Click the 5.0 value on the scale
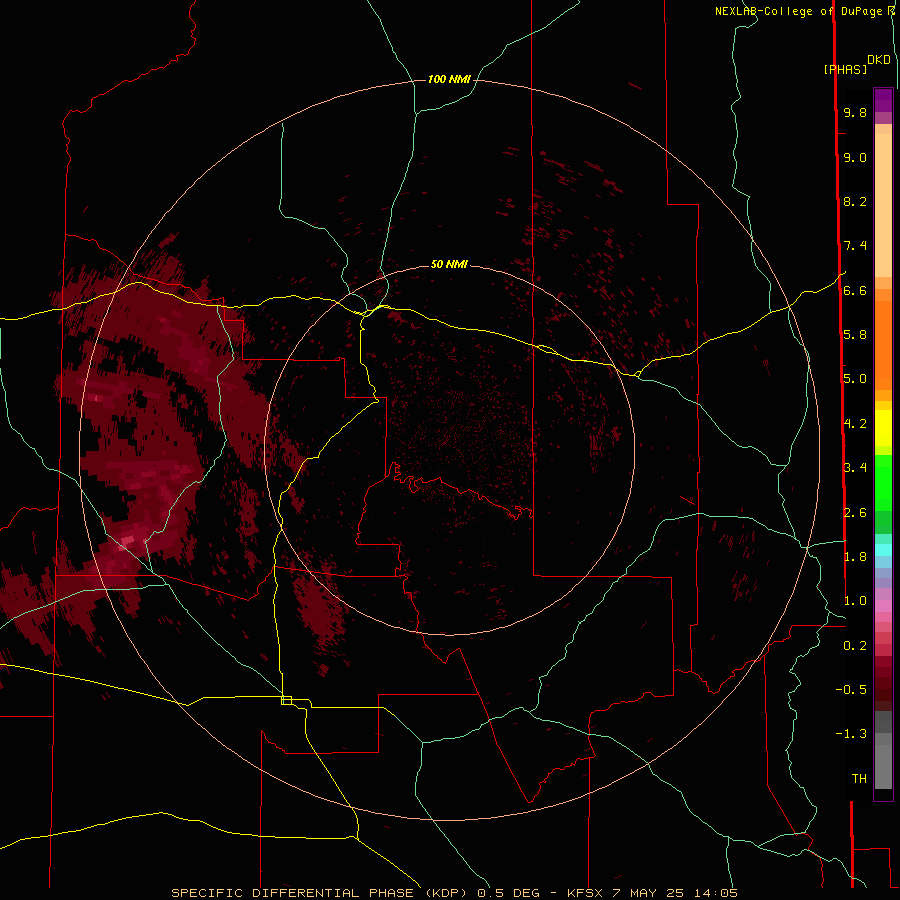 855,379
